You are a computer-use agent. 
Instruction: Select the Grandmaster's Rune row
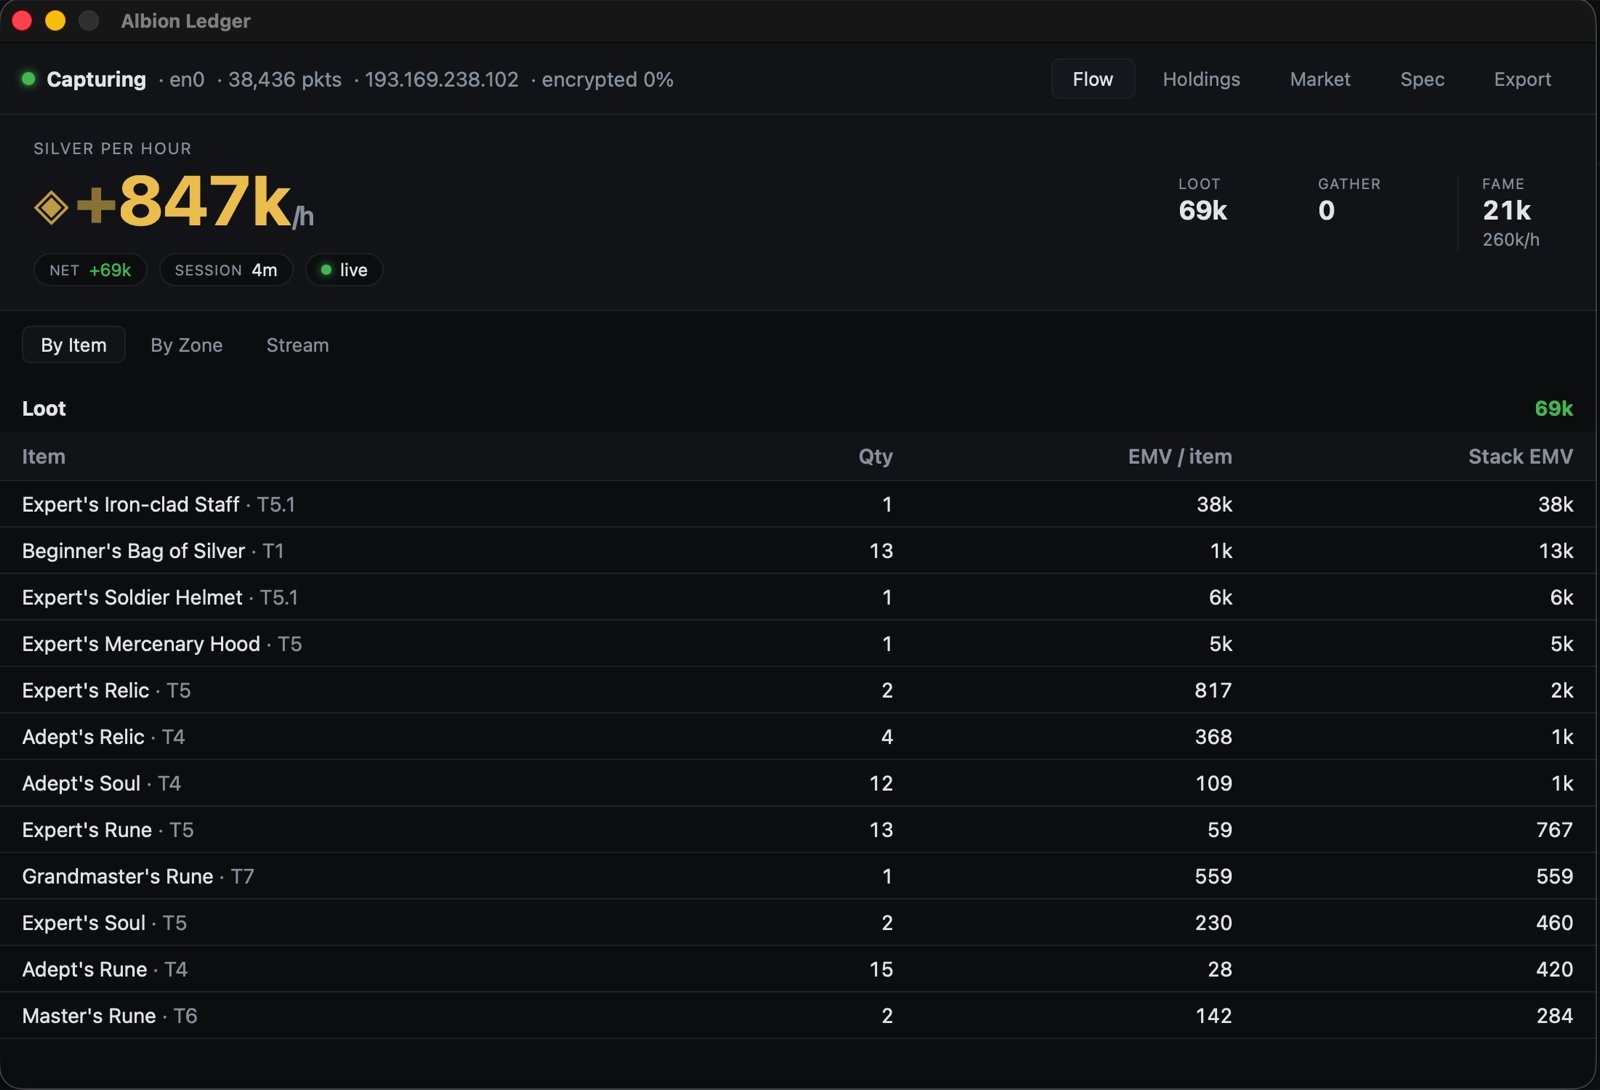[x=798, y=876]
